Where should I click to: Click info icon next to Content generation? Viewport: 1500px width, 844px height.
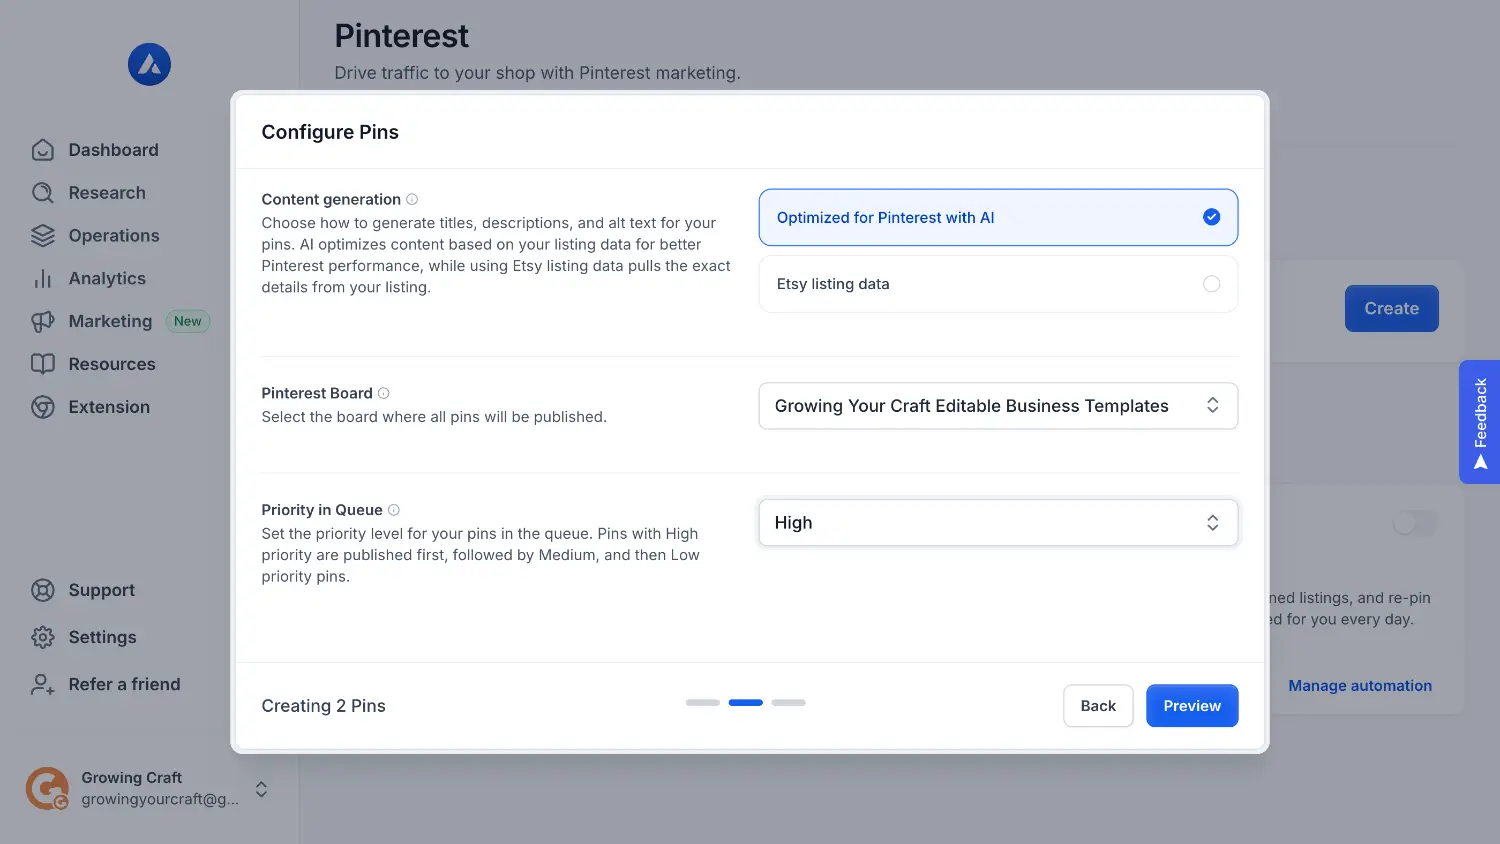(412, 199)
